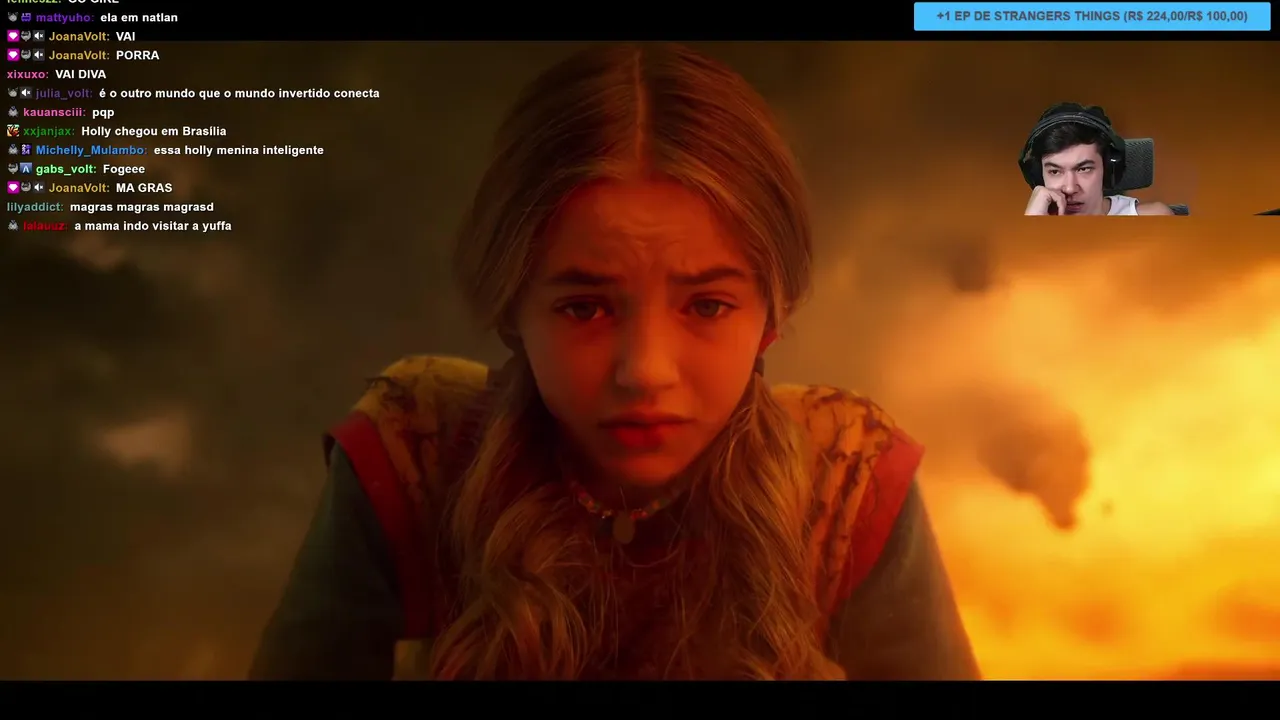Click the first gray badge on Michelly_Mulambo's row
Screen dimensions: 1280x720
click(x=13, y=150)
